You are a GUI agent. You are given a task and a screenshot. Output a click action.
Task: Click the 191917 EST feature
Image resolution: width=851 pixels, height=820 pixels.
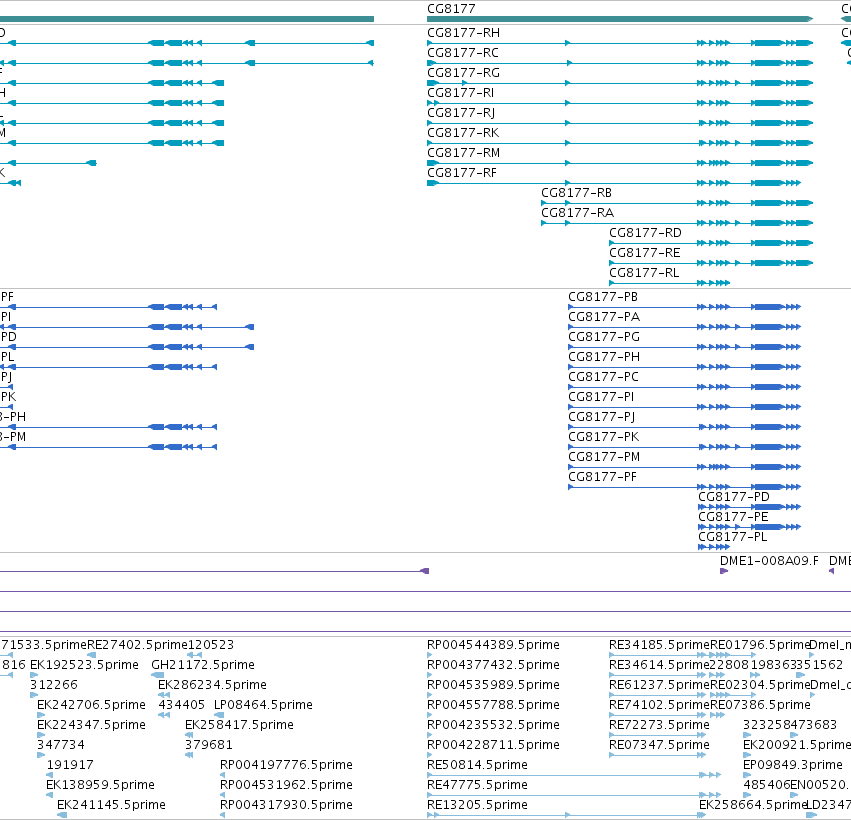point(70,765)
